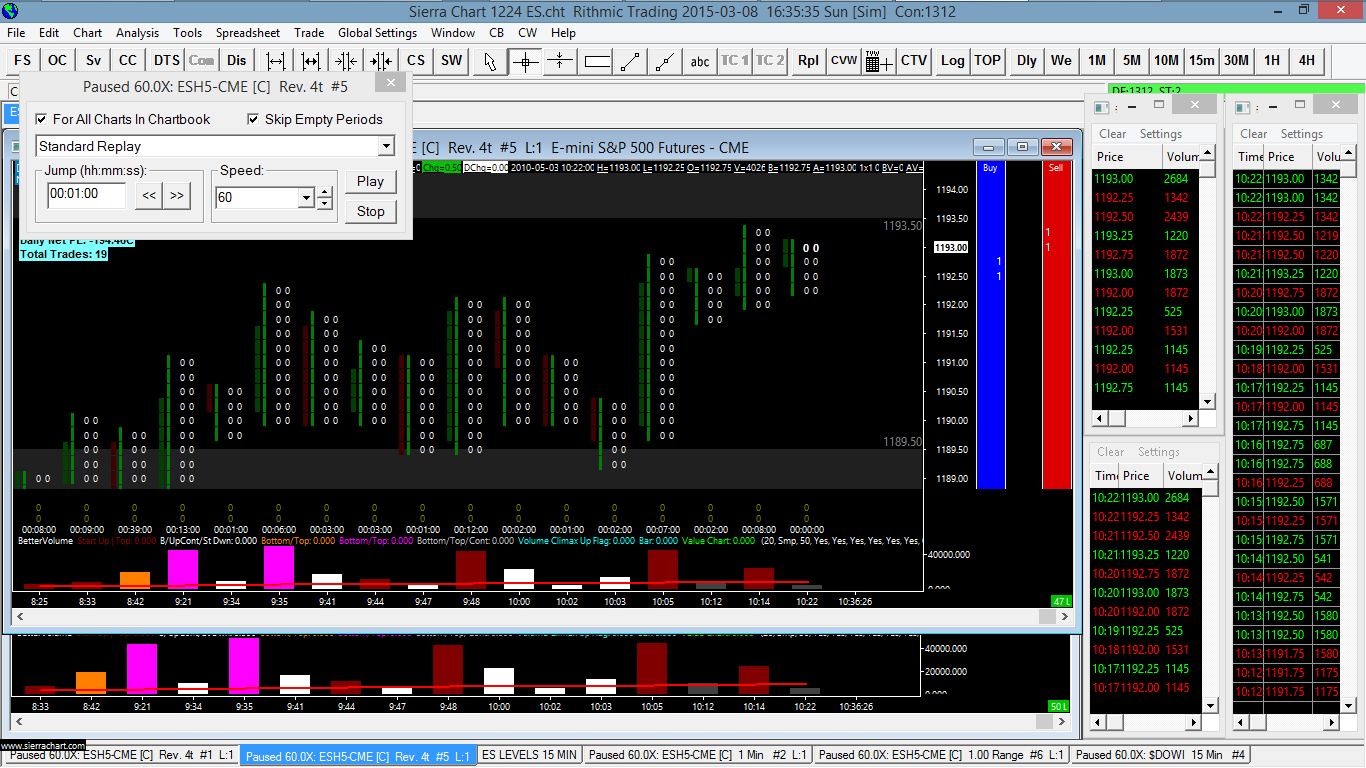Open the Global Settings menu
The height and width of the screenshot is (768, 1366).
(x=377, y=33)
